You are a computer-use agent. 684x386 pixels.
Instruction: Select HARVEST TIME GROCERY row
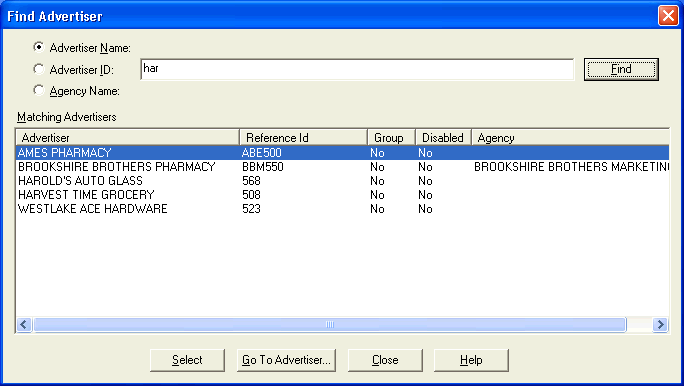tap(342, 195)
